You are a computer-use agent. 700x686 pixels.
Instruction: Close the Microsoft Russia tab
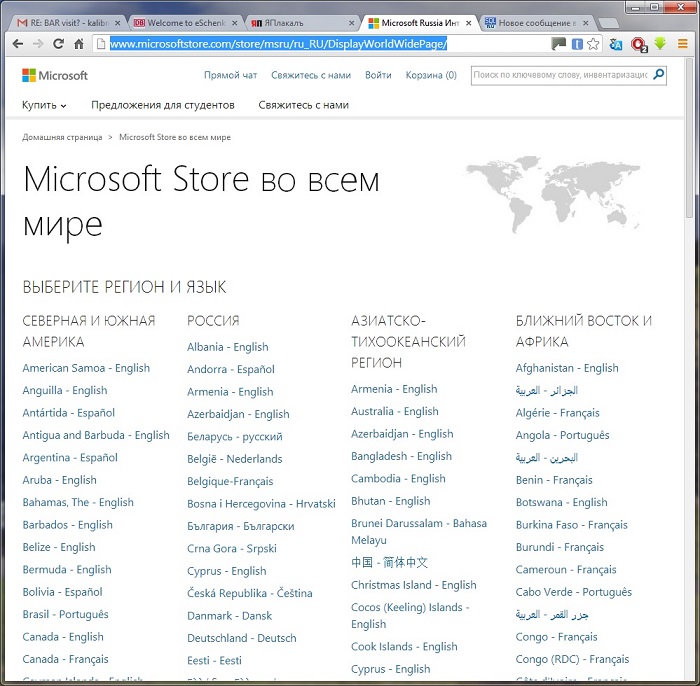point(471,20)
